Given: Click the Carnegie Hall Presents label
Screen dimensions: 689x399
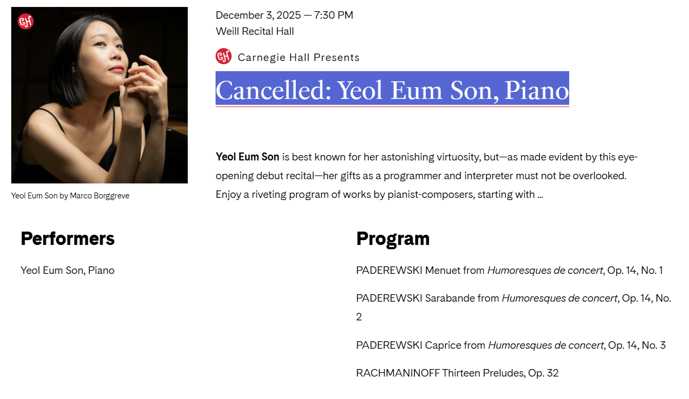Looking at the screenshot, I should point(298,57).
